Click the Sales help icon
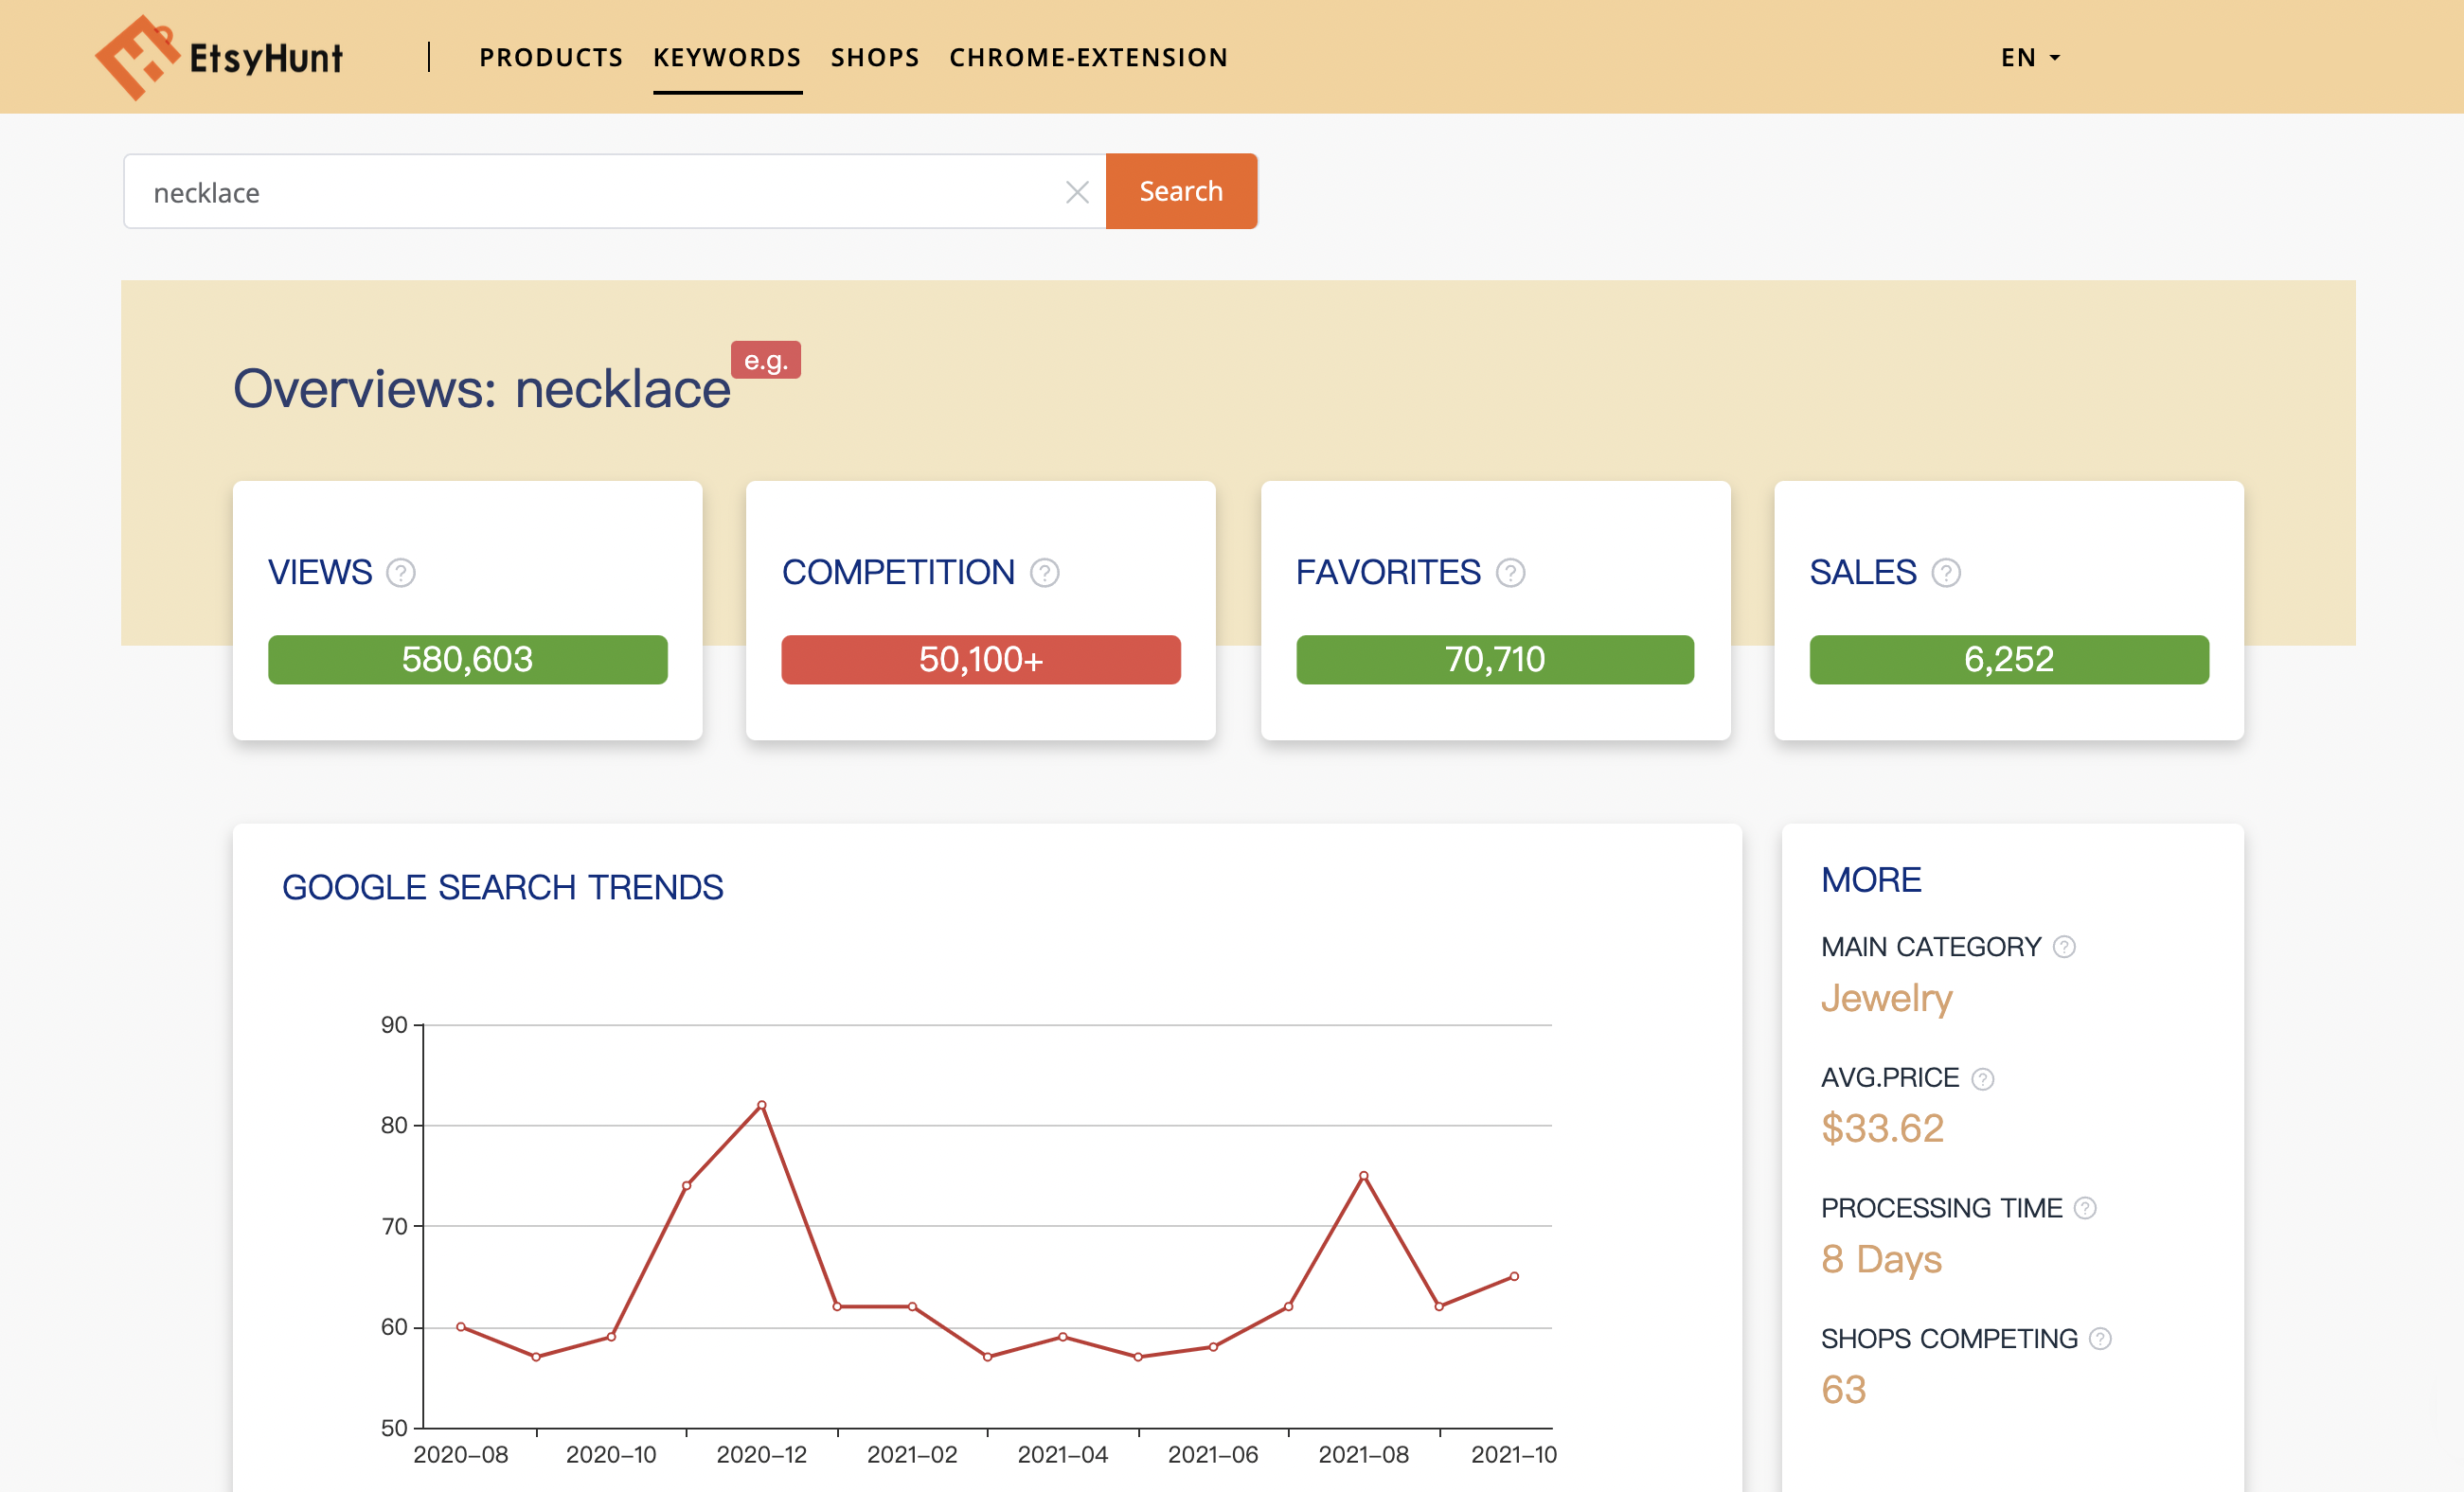This screenshot has height=1492, width=2464. click(x=1946, y=573)
